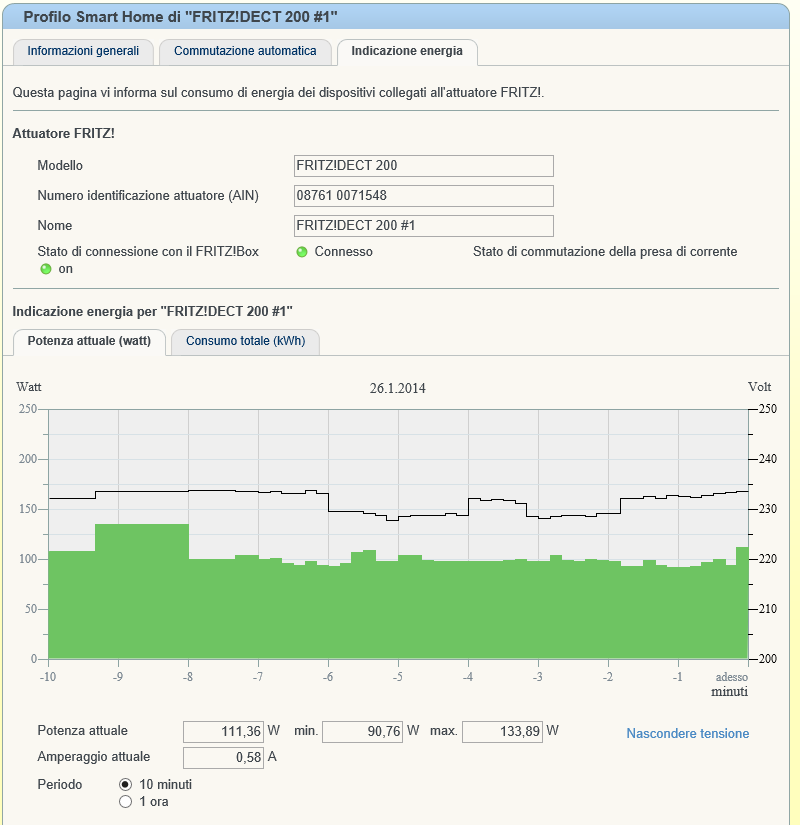Viewport: 800px width, 825px height.
Task: Click the Nascondere tensione link
Action: click(687, 733)
